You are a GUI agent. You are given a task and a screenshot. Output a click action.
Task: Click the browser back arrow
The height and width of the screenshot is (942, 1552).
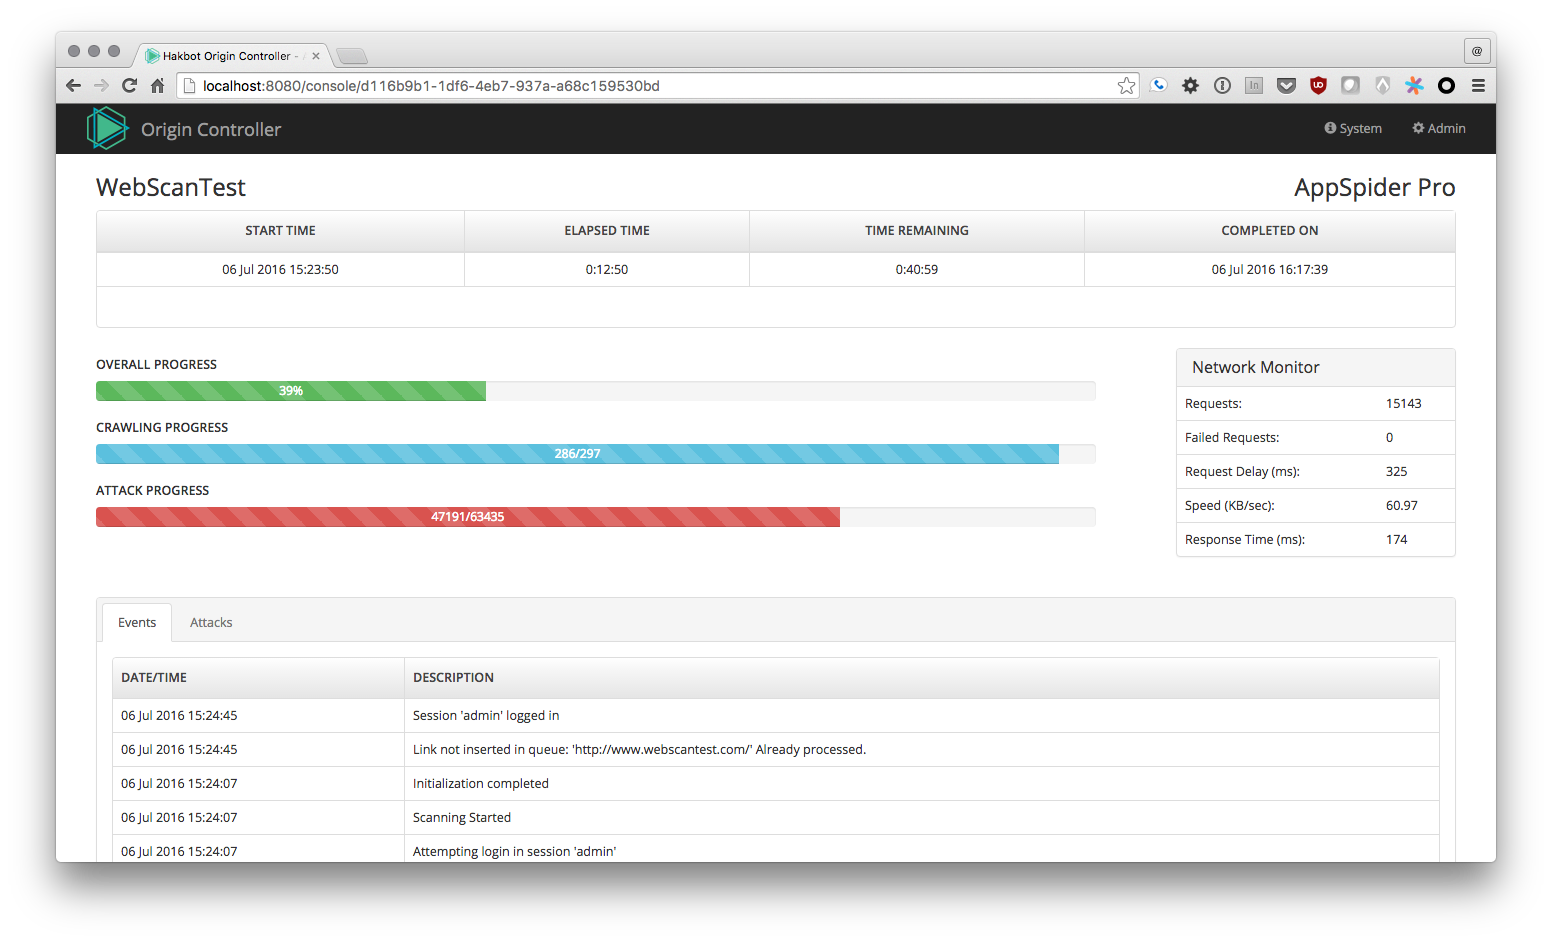tap(73, 86)
